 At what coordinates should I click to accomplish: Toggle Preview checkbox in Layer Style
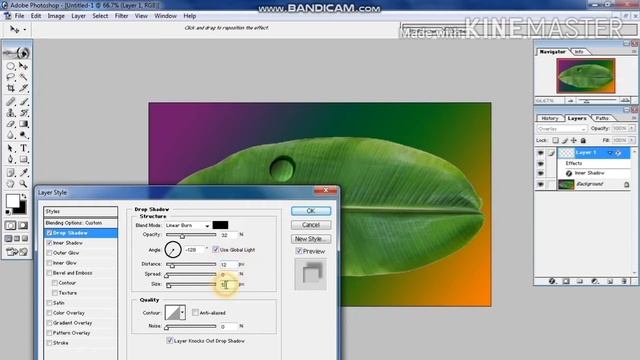299,251
